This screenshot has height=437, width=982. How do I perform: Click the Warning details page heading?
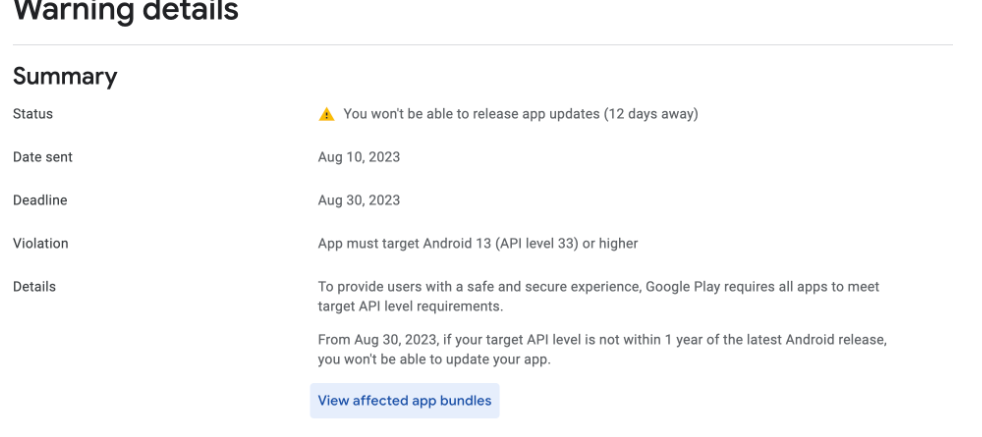pyautogui.click(x=126, y=11)
